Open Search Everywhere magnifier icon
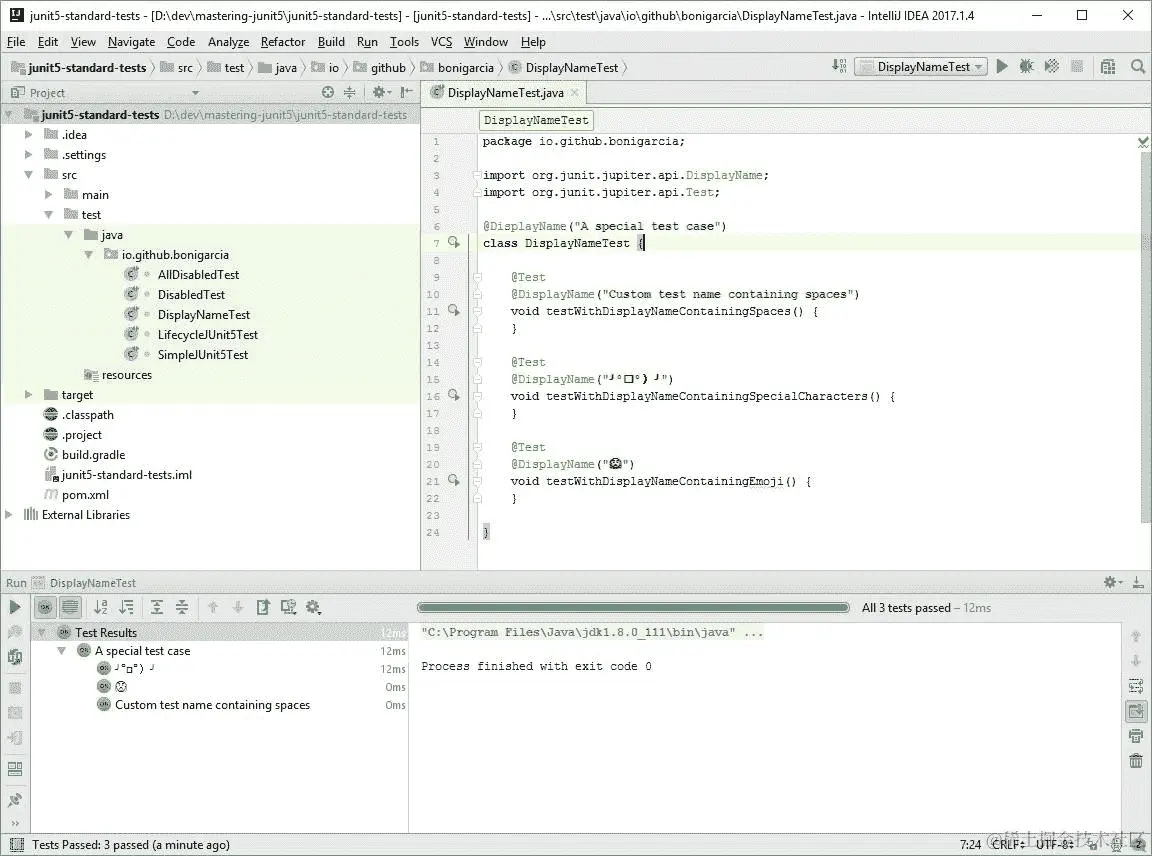Viewport: 1152px width, 856px height. (1137, 67)
